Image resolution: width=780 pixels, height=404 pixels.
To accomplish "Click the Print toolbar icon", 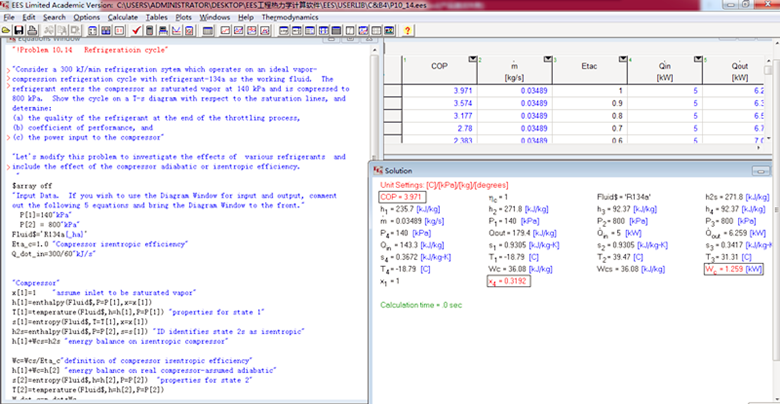I will pyautogui.click(x=33, y=30).
